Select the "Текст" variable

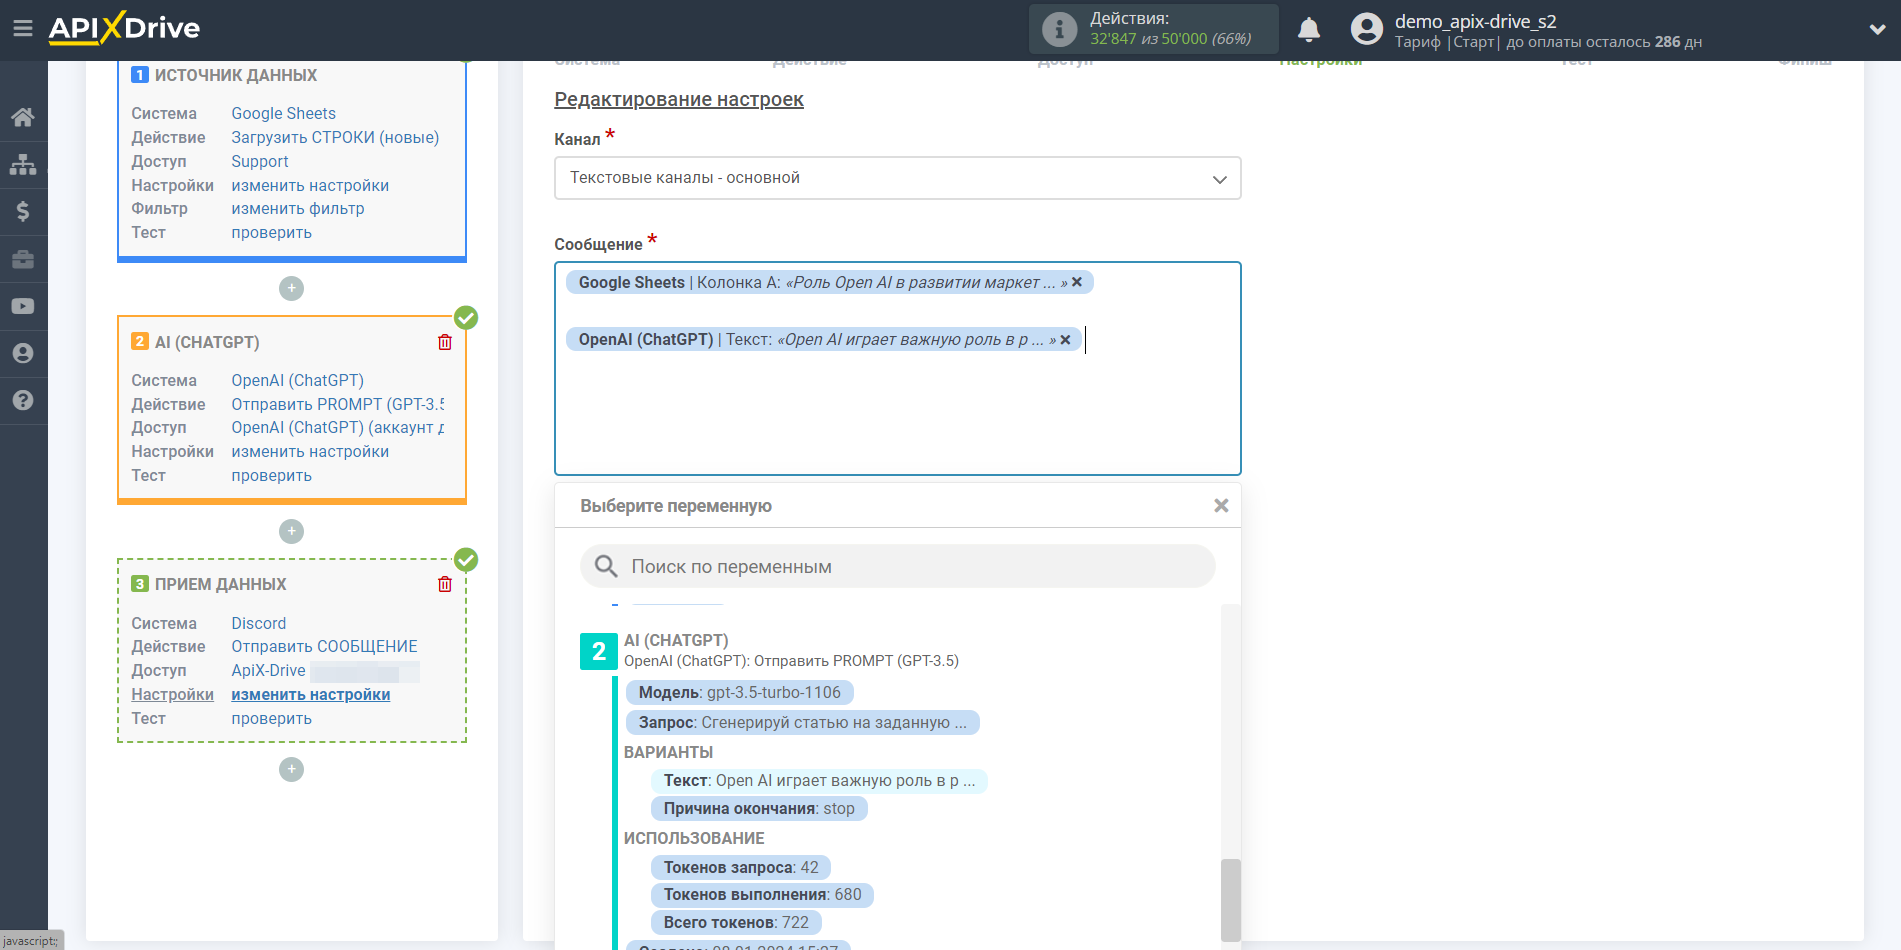click(819, 780)
